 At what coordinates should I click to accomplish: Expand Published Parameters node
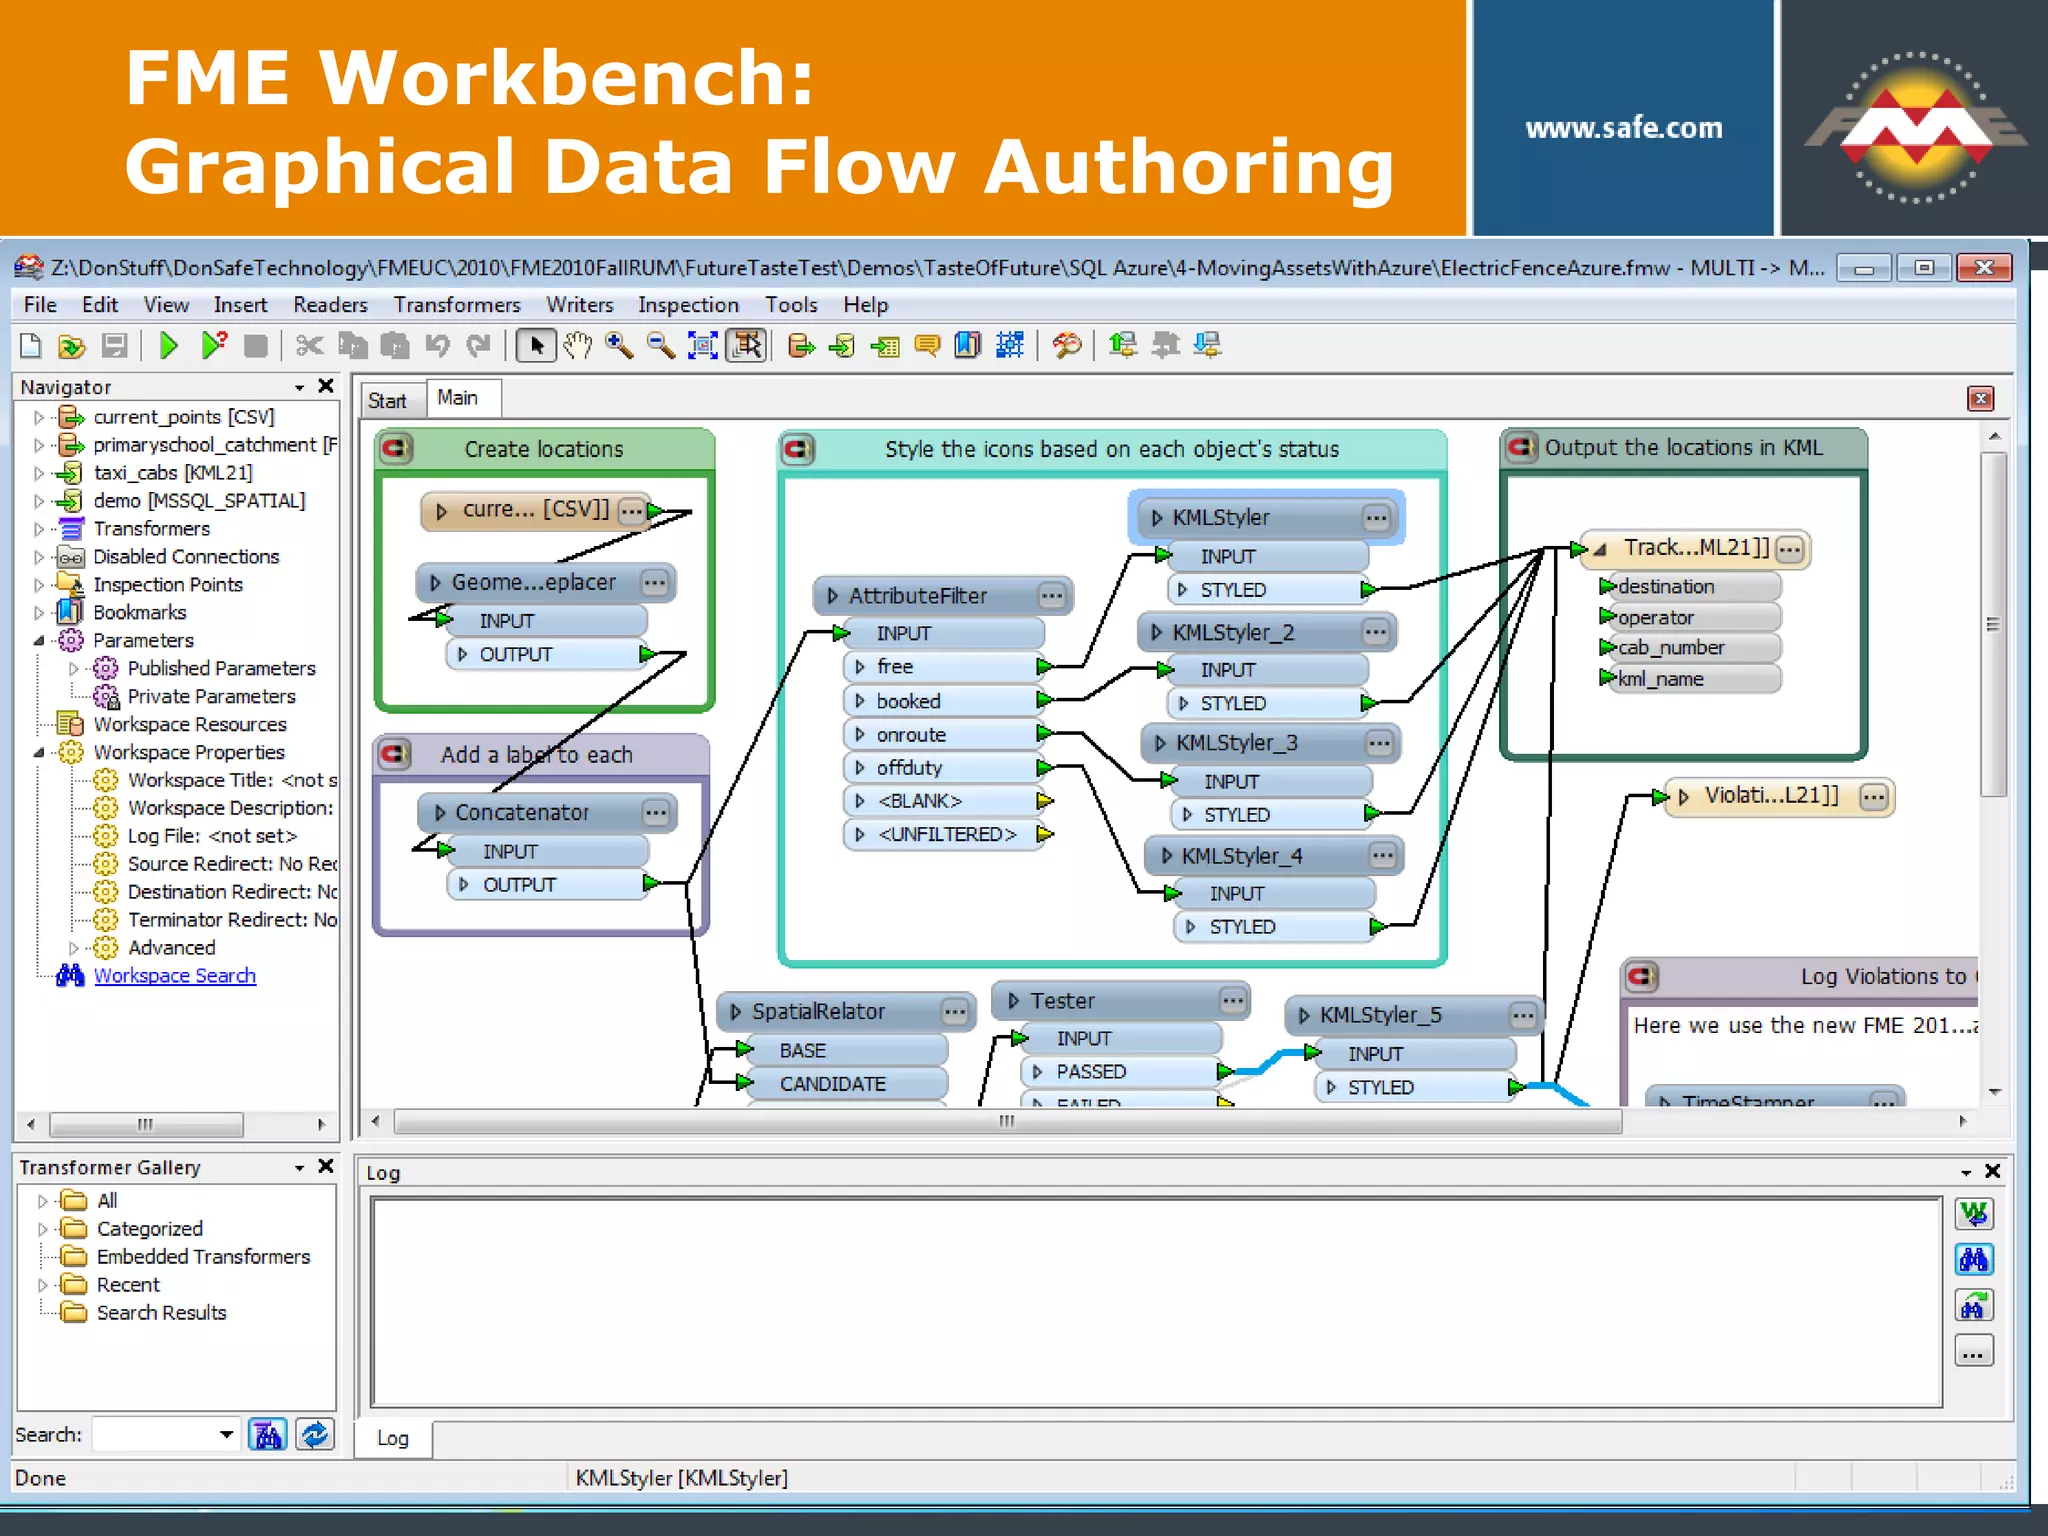point(73,668)
